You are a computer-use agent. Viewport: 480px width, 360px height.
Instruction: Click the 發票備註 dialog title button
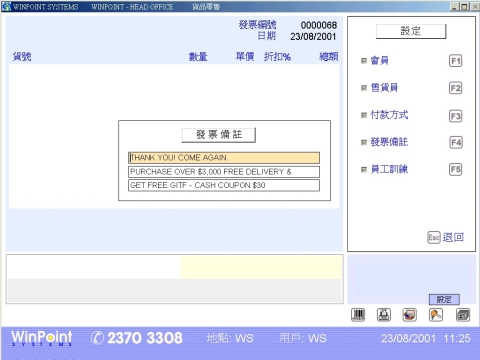[219, 135]
